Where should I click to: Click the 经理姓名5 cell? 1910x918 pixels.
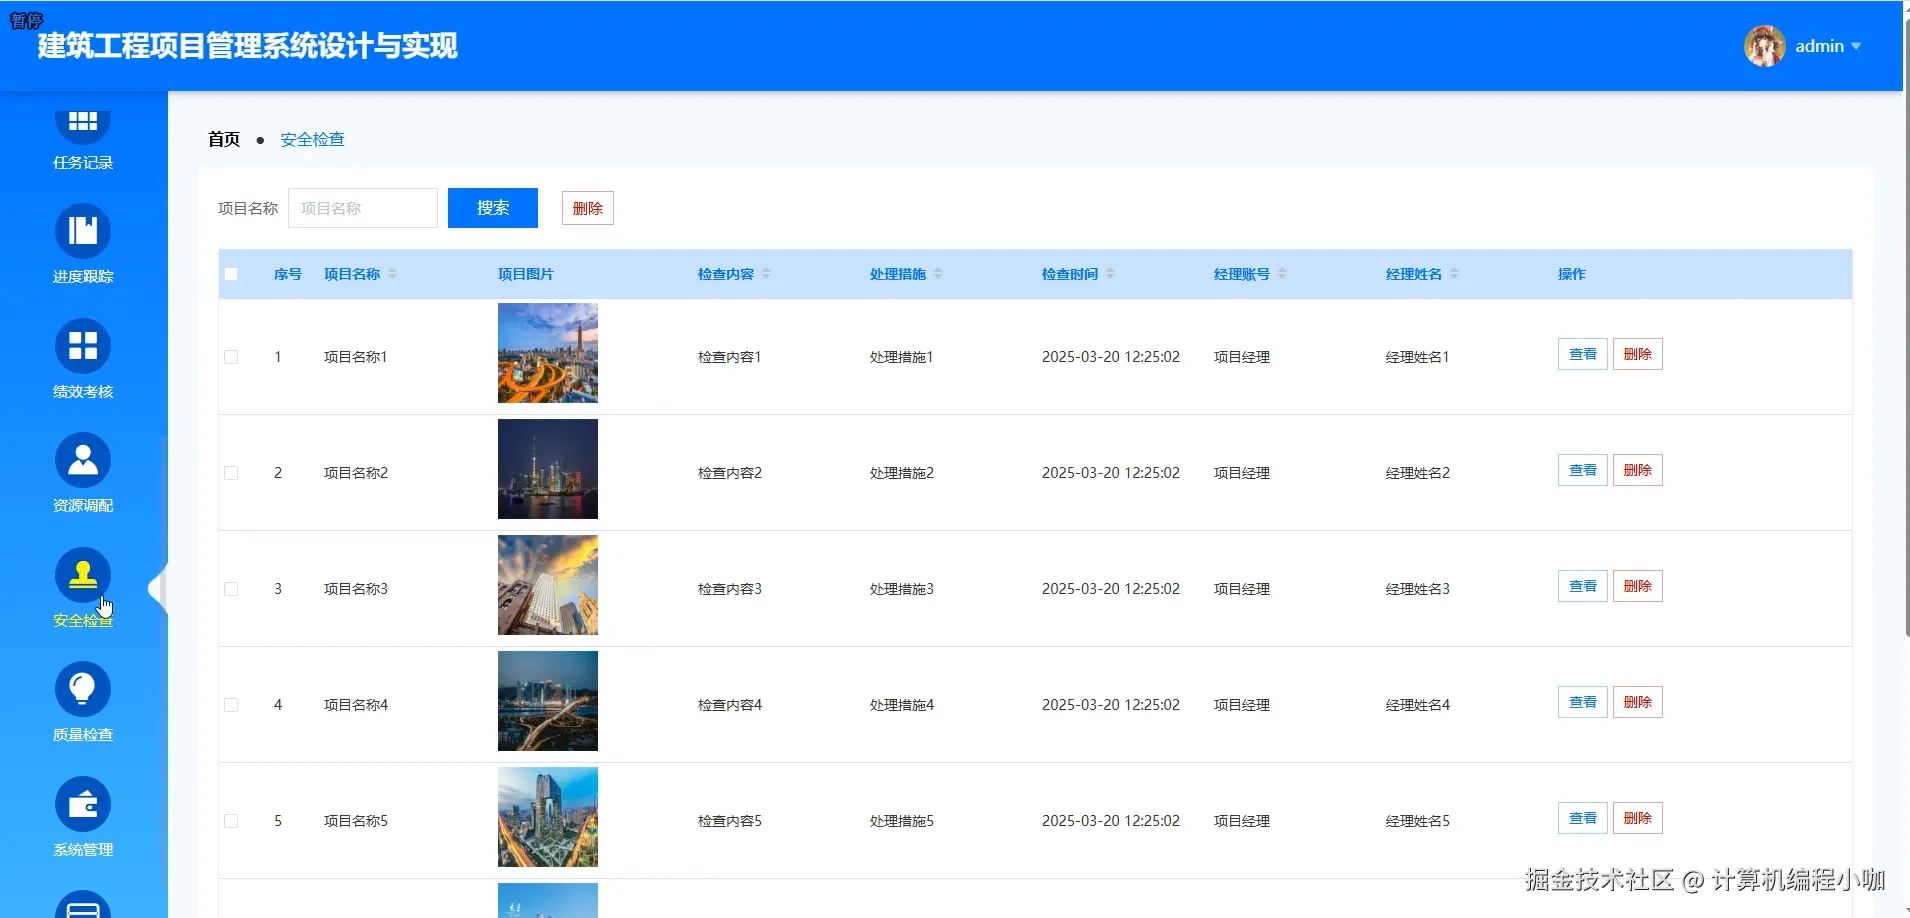(x=1417, y=821)
